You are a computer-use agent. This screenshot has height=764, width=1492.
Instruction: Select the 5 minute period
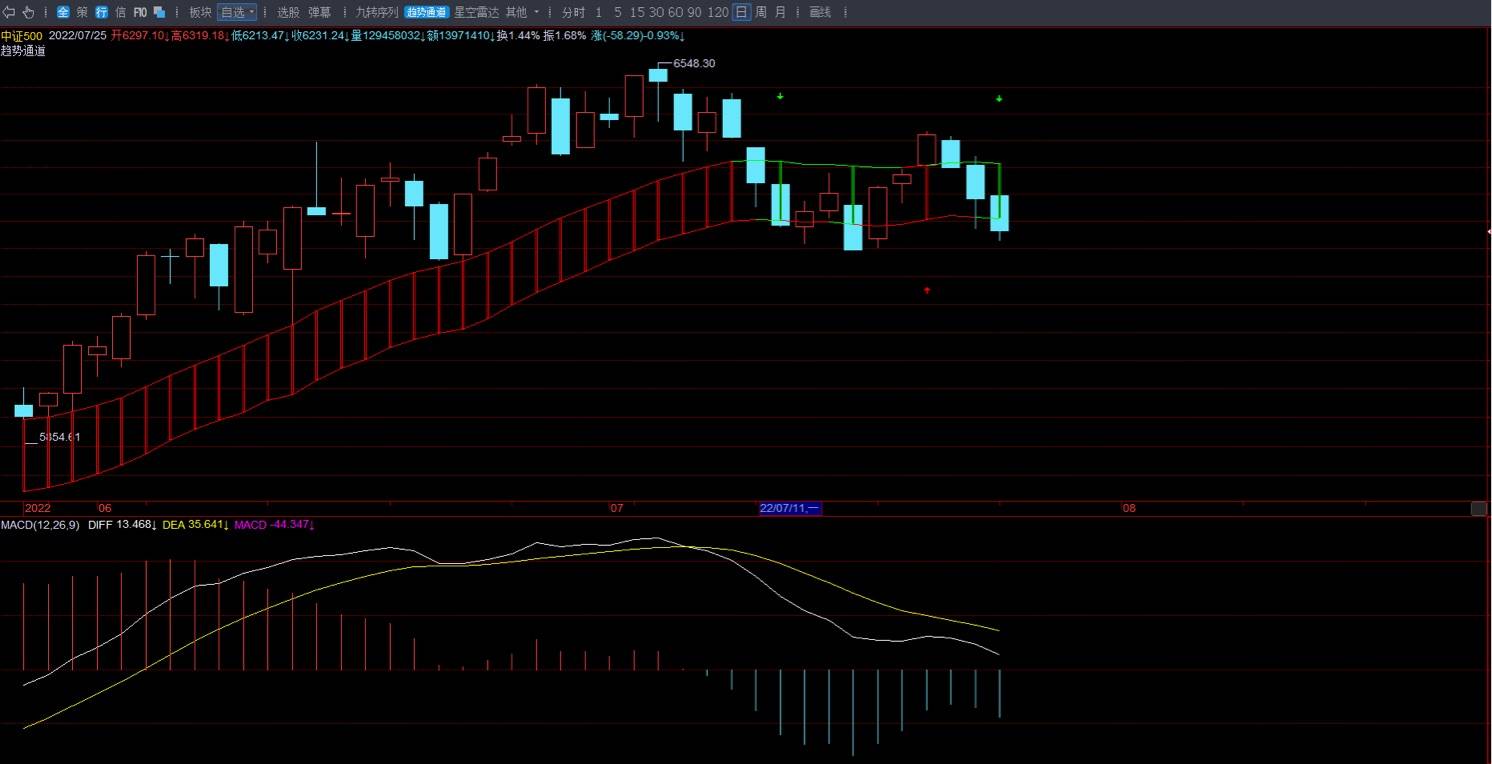pyautogui.click(x=618, y=12)
